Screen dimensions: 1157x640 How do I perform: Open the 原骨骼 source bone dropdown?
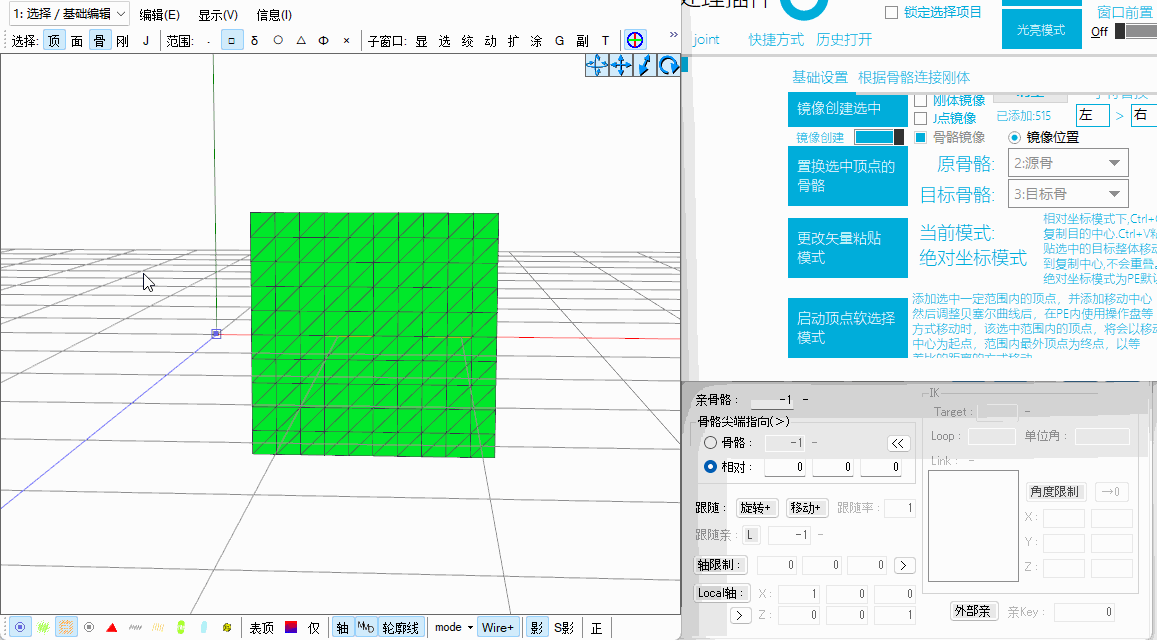(x=1068, y=163)
